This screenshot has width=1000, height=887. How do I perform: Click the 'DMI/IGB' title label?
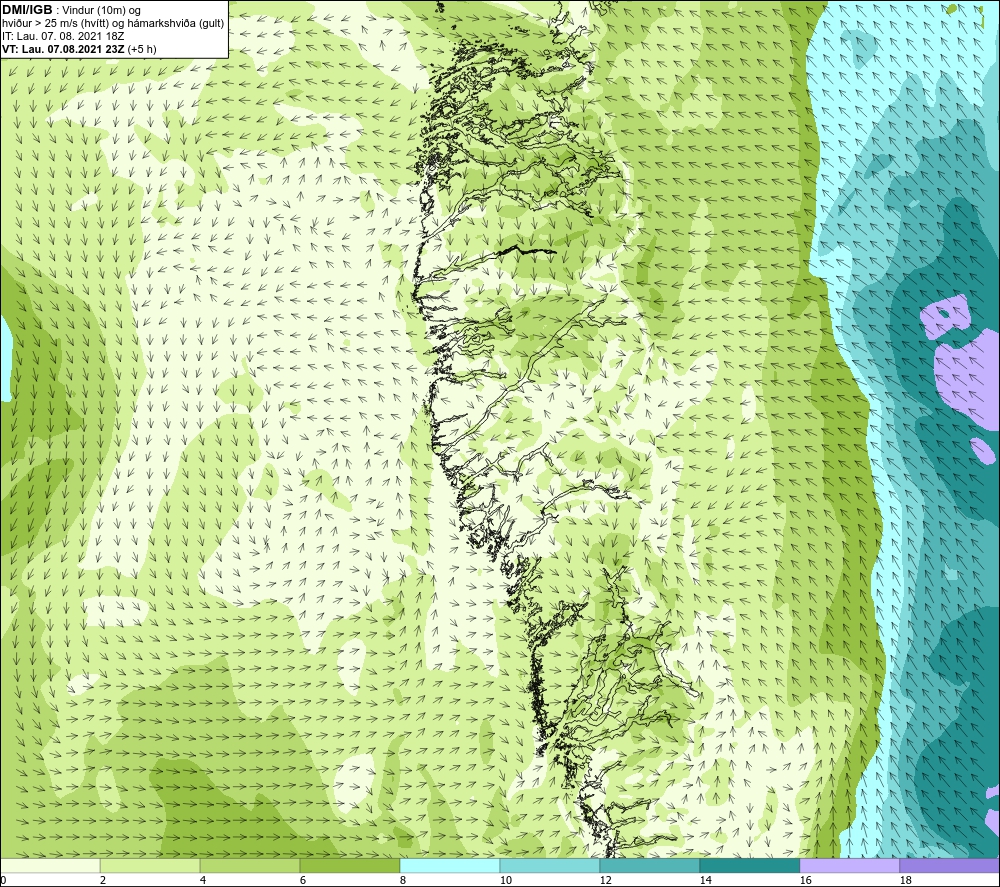point(27,10)
